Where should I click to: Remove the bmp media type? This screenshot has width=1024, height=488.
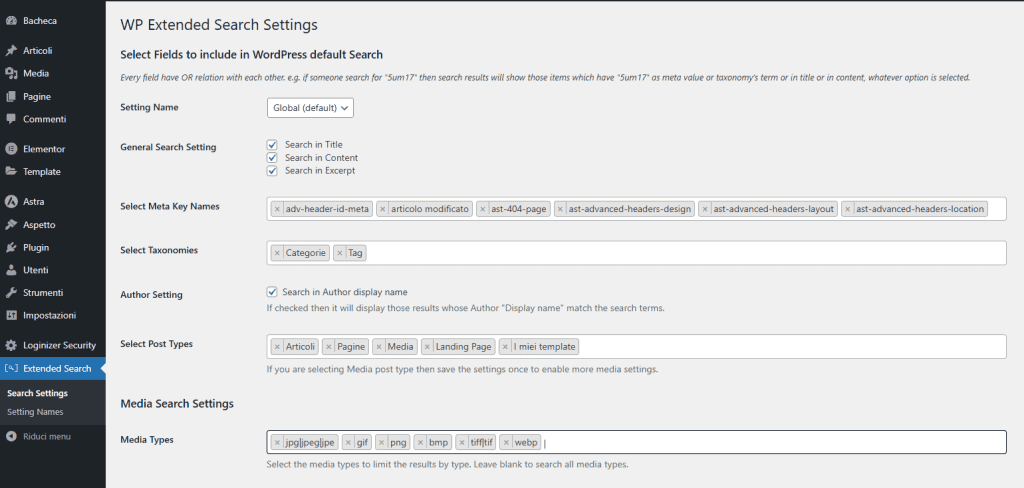(420, 442)
